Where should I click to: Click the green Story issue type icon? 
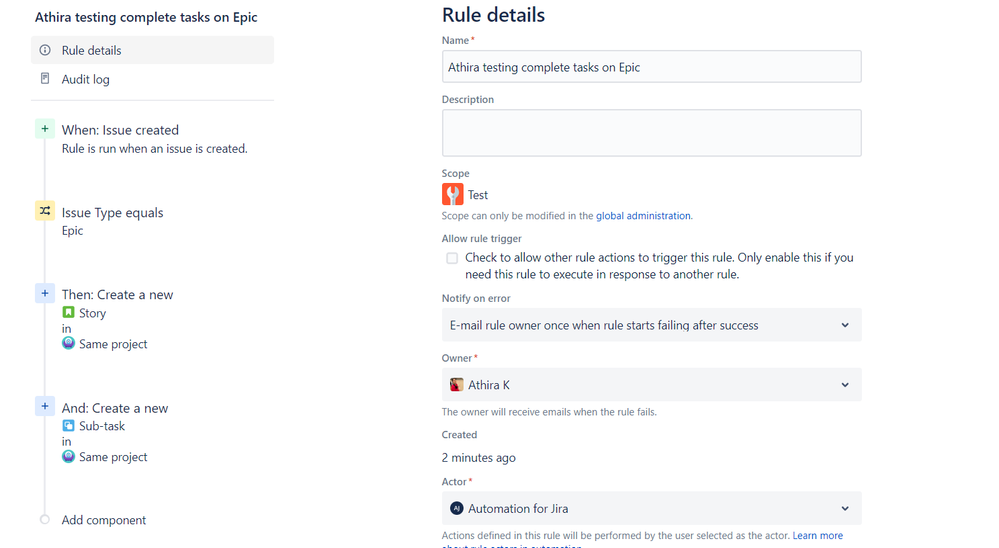pos(68,313)
